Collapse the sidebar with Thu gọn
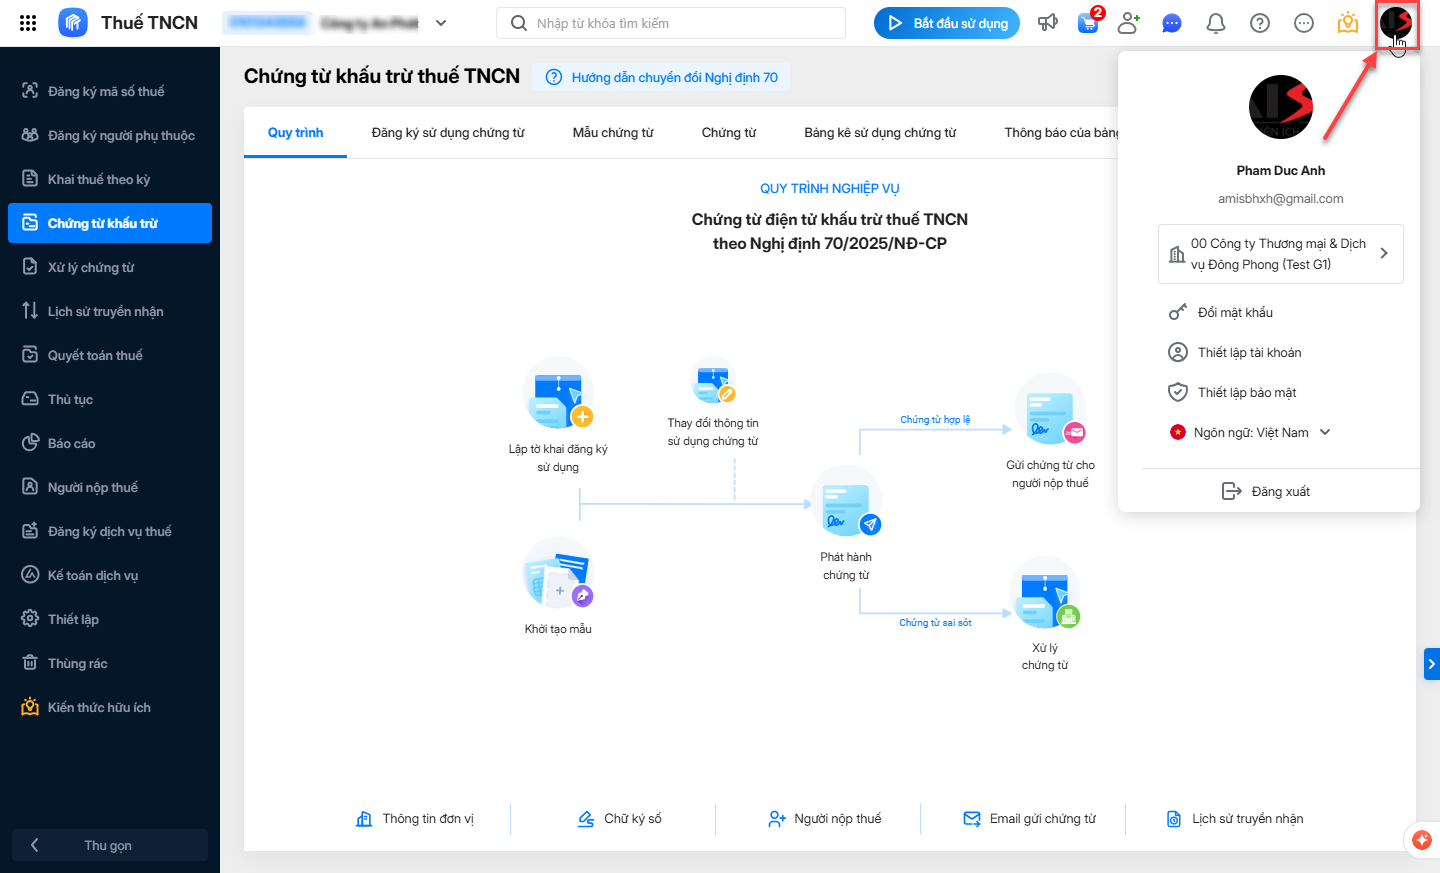Screen dimensions: 1440x873 tap(110, 845)
